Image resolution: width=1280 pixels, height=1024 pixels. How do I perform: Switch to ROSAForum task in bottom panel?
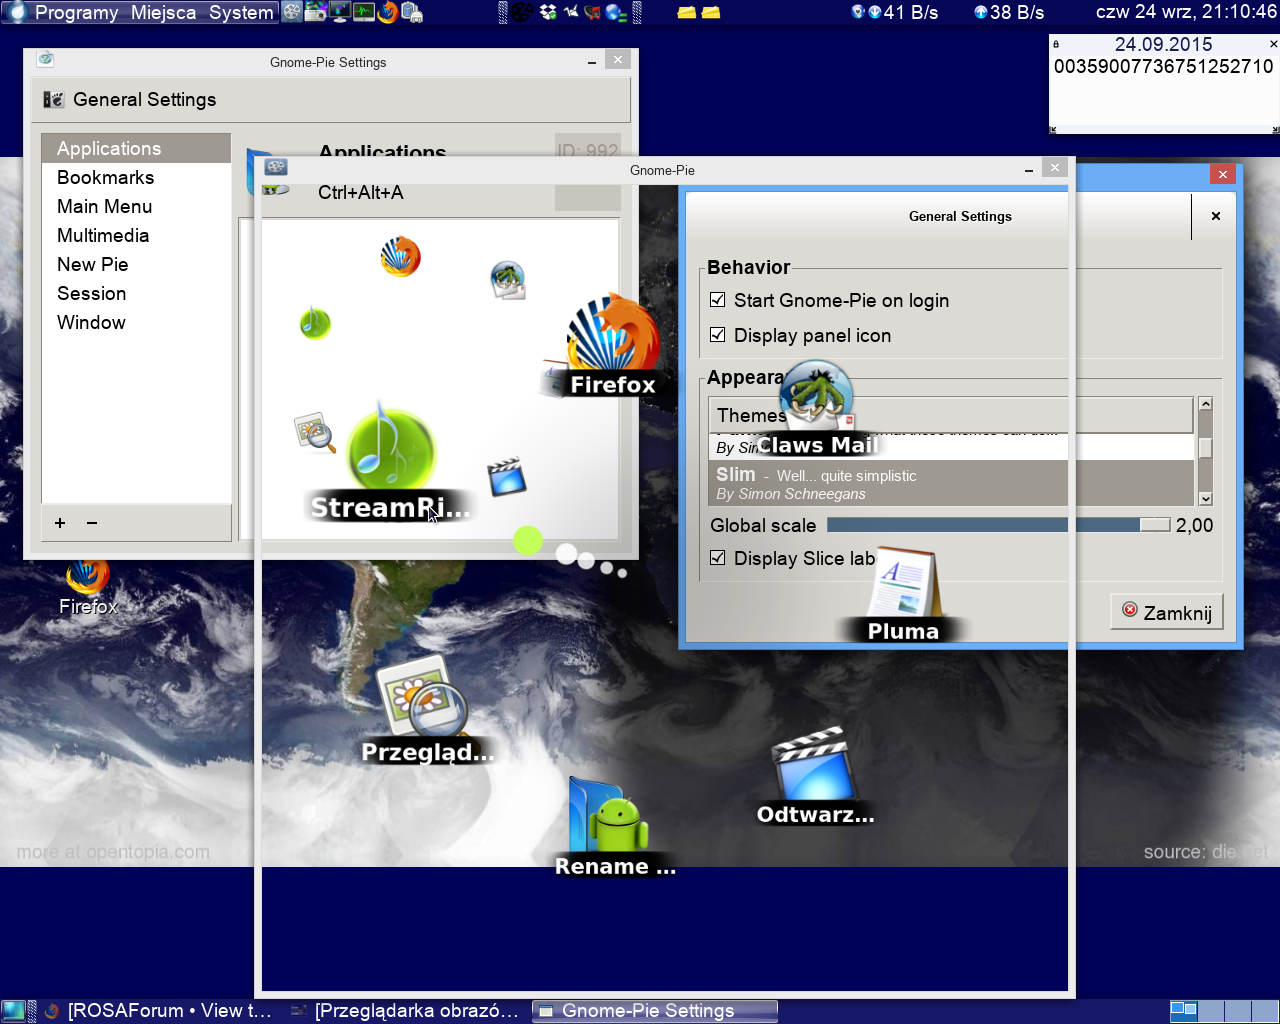coord(158,1011)
